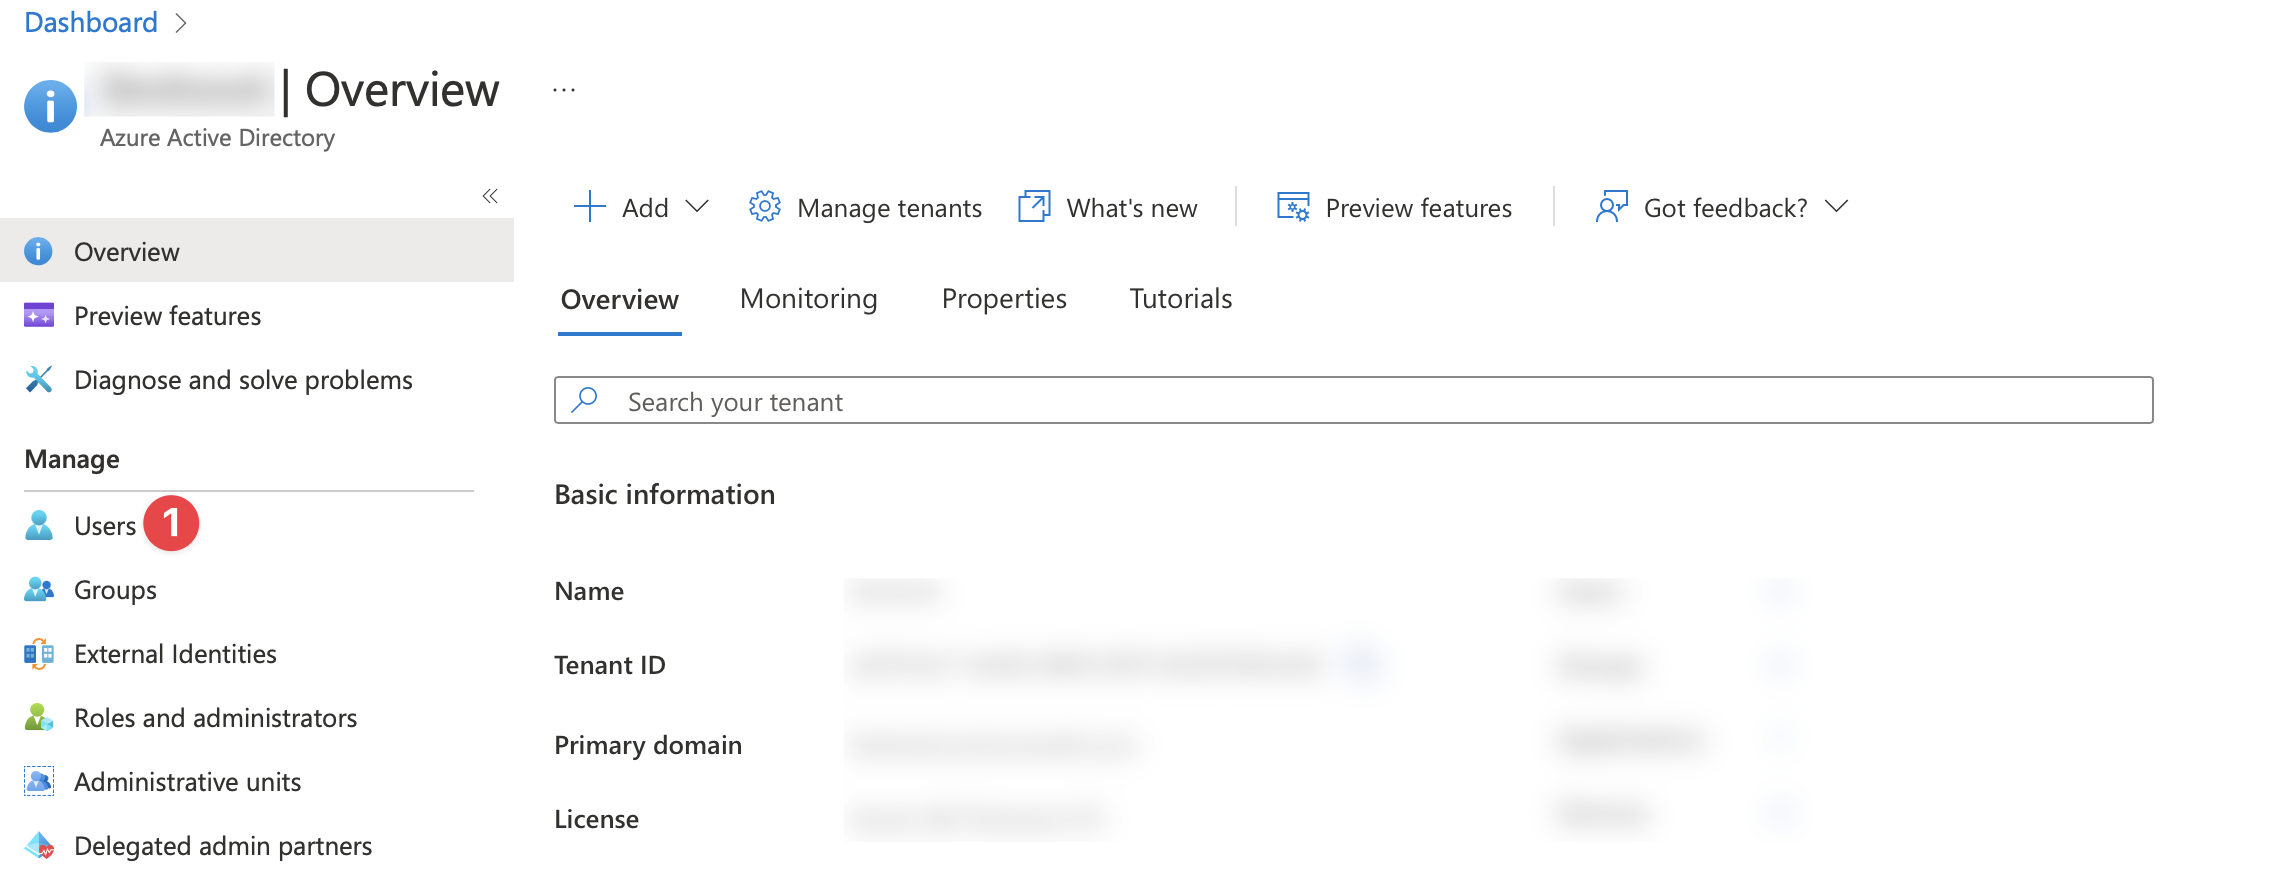Click the Diagnose and solve problems wrench icon

pyautogui.click(x=39, y=380)
